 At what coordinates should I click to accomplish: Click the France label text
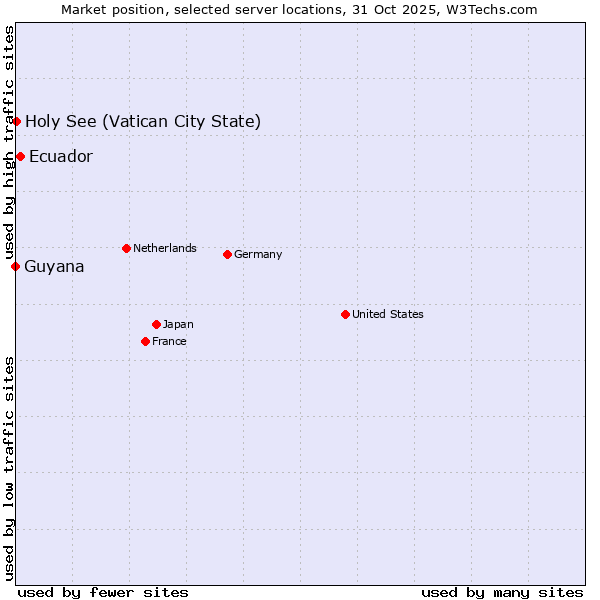point(169,341)
